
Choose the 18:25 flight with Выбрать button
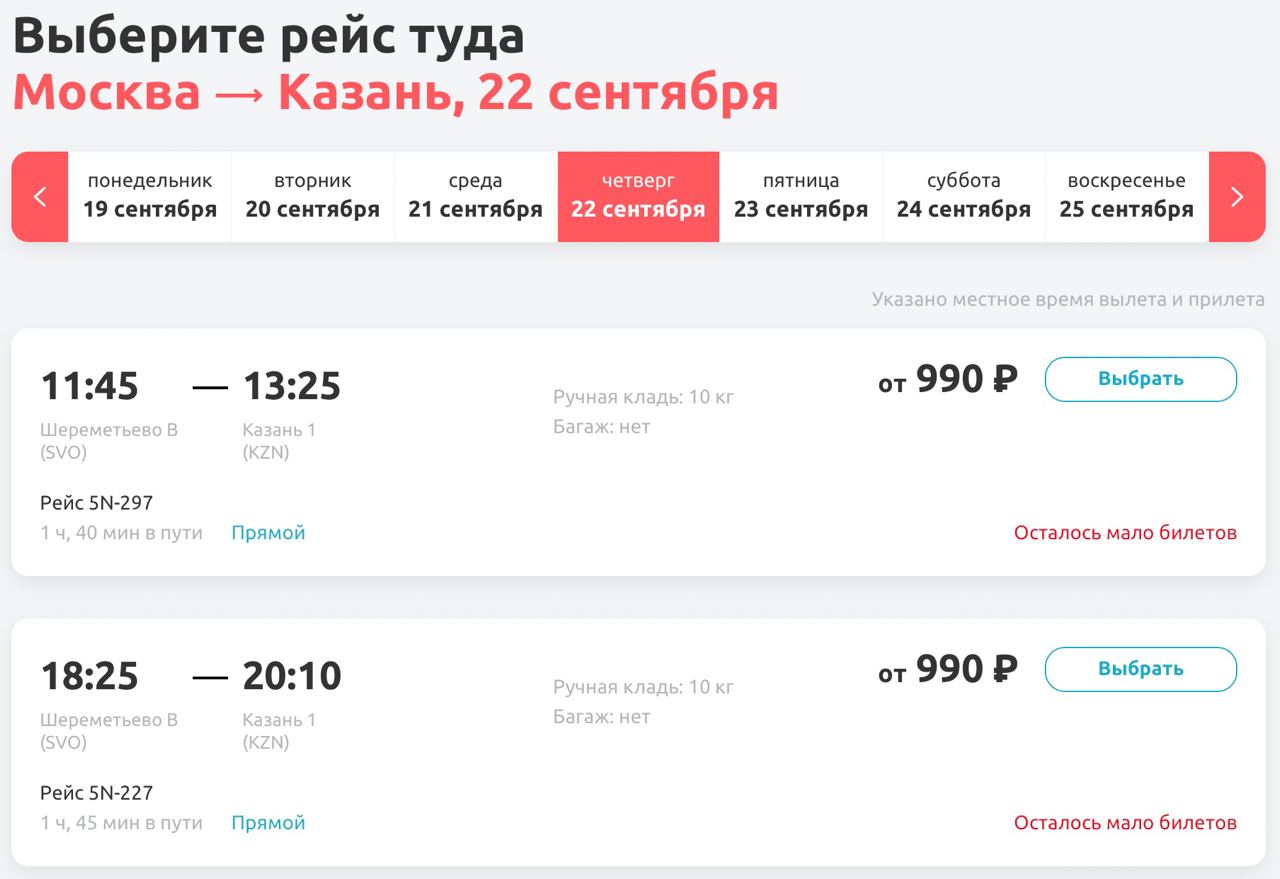(x=1141, y=669)
